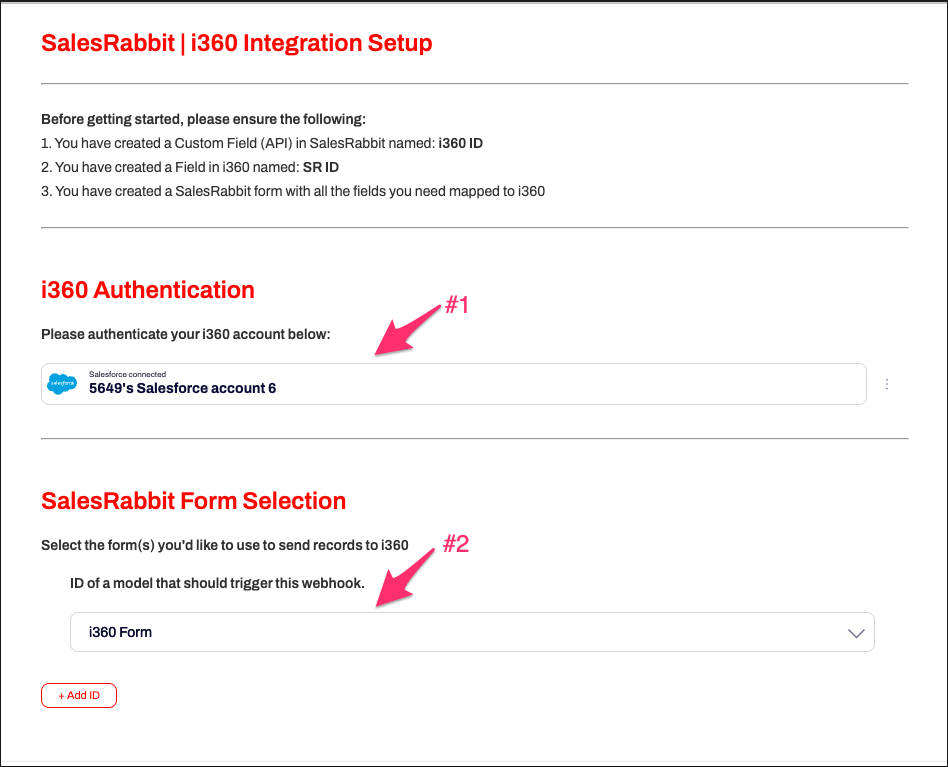
Task: Click the Salesforce cloud logo icon
Action: tap(62, 384)
